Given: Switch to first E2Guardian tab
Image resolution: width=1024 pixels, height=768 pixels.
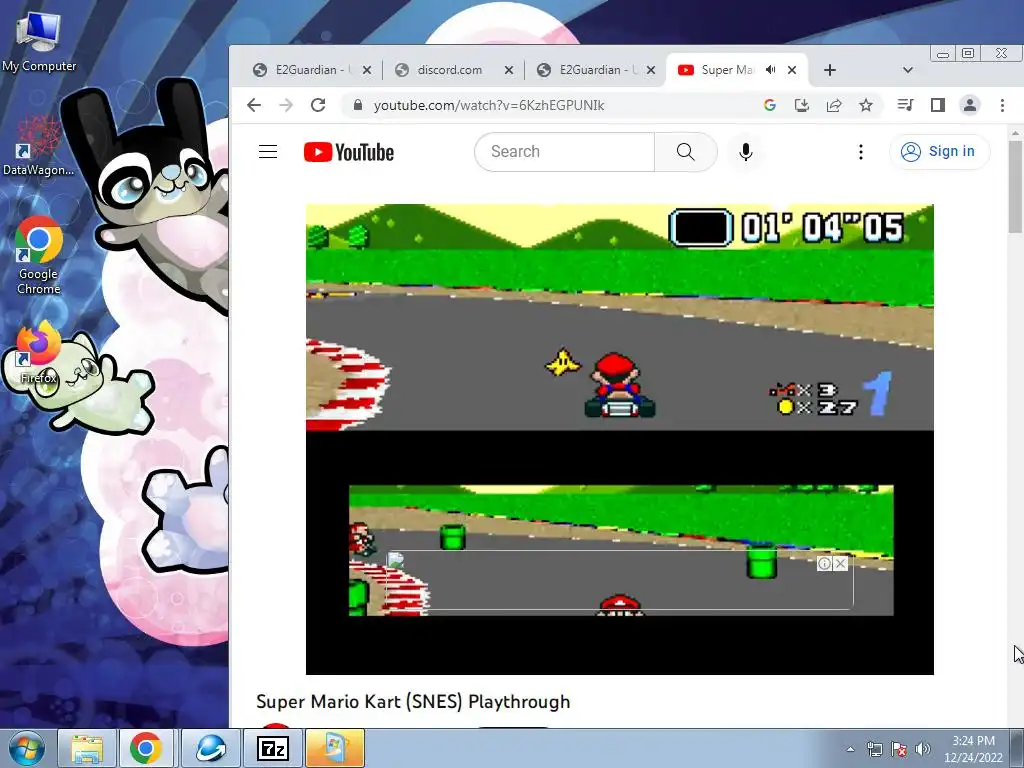Looking at the screenshot, I should [x=312, y=70].
